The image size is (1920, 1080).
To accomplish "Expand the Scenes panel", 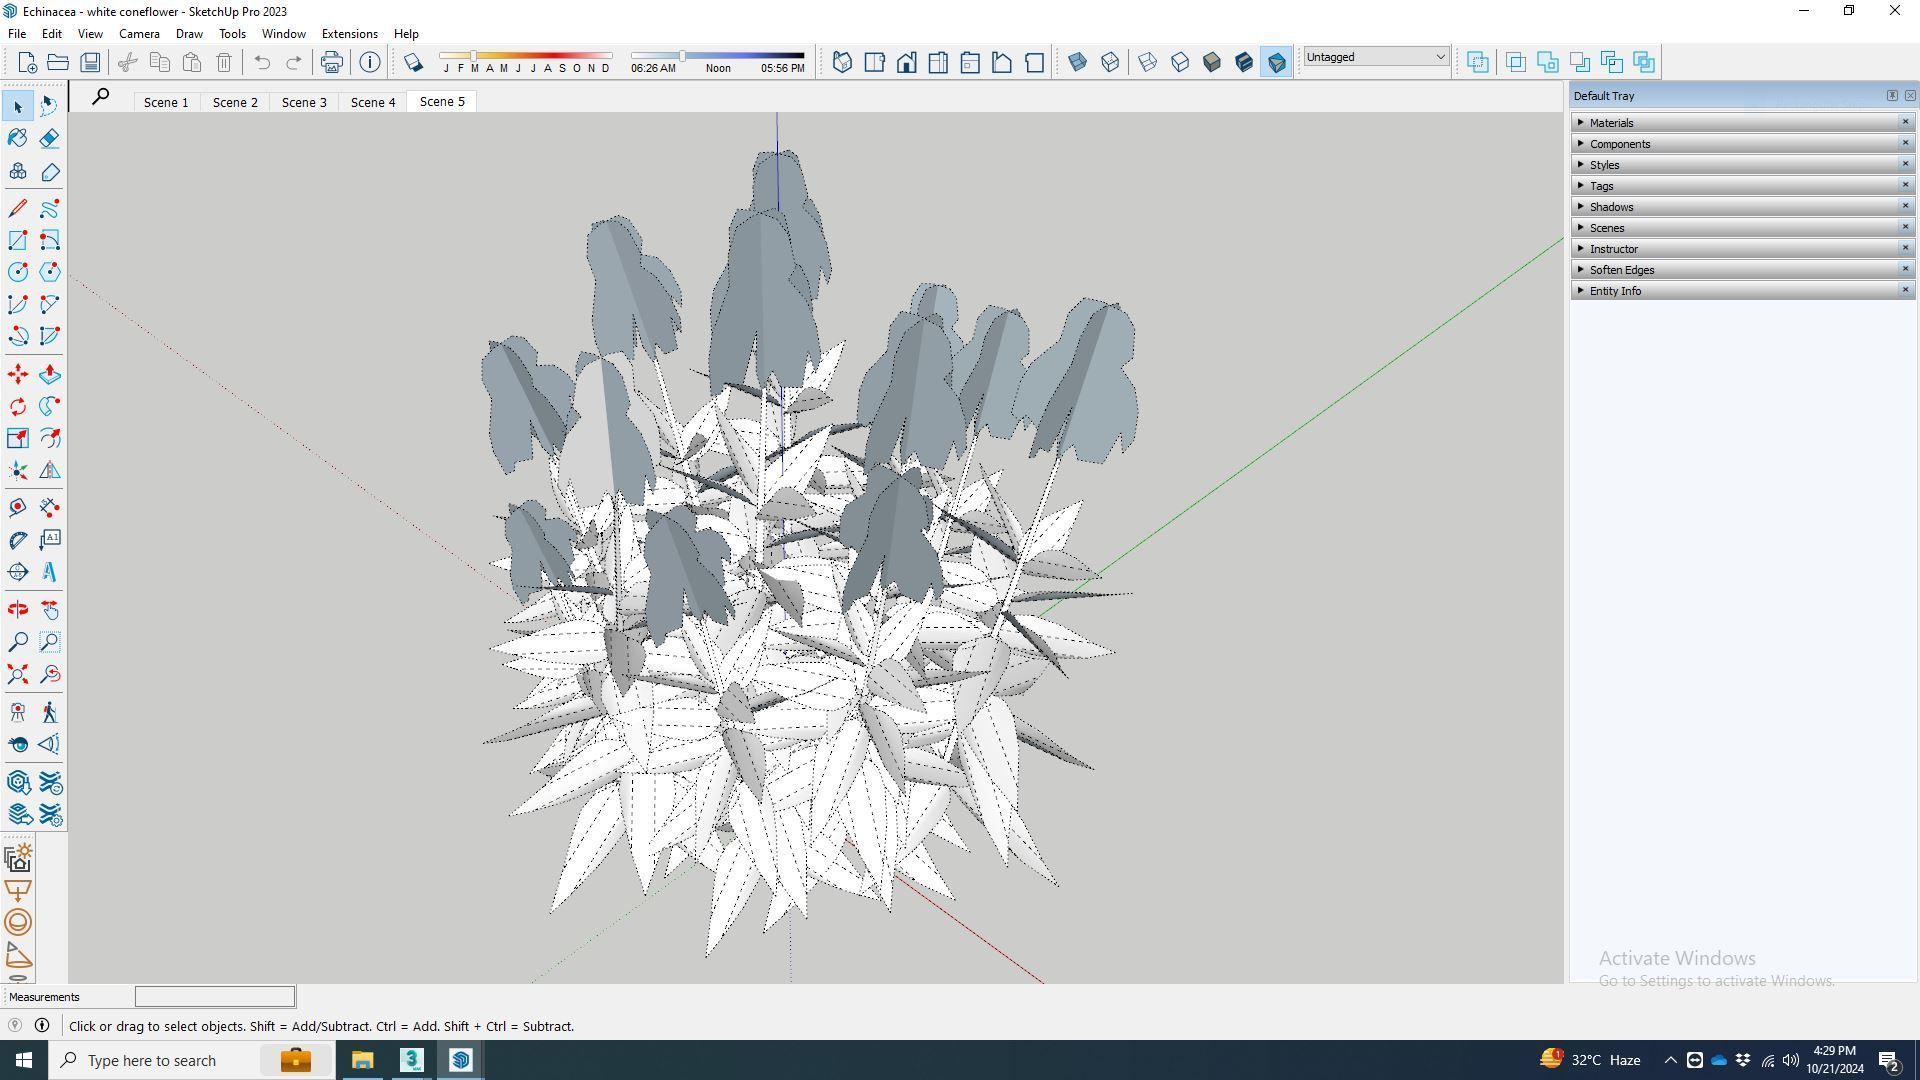I will [x=1742, y=228].
